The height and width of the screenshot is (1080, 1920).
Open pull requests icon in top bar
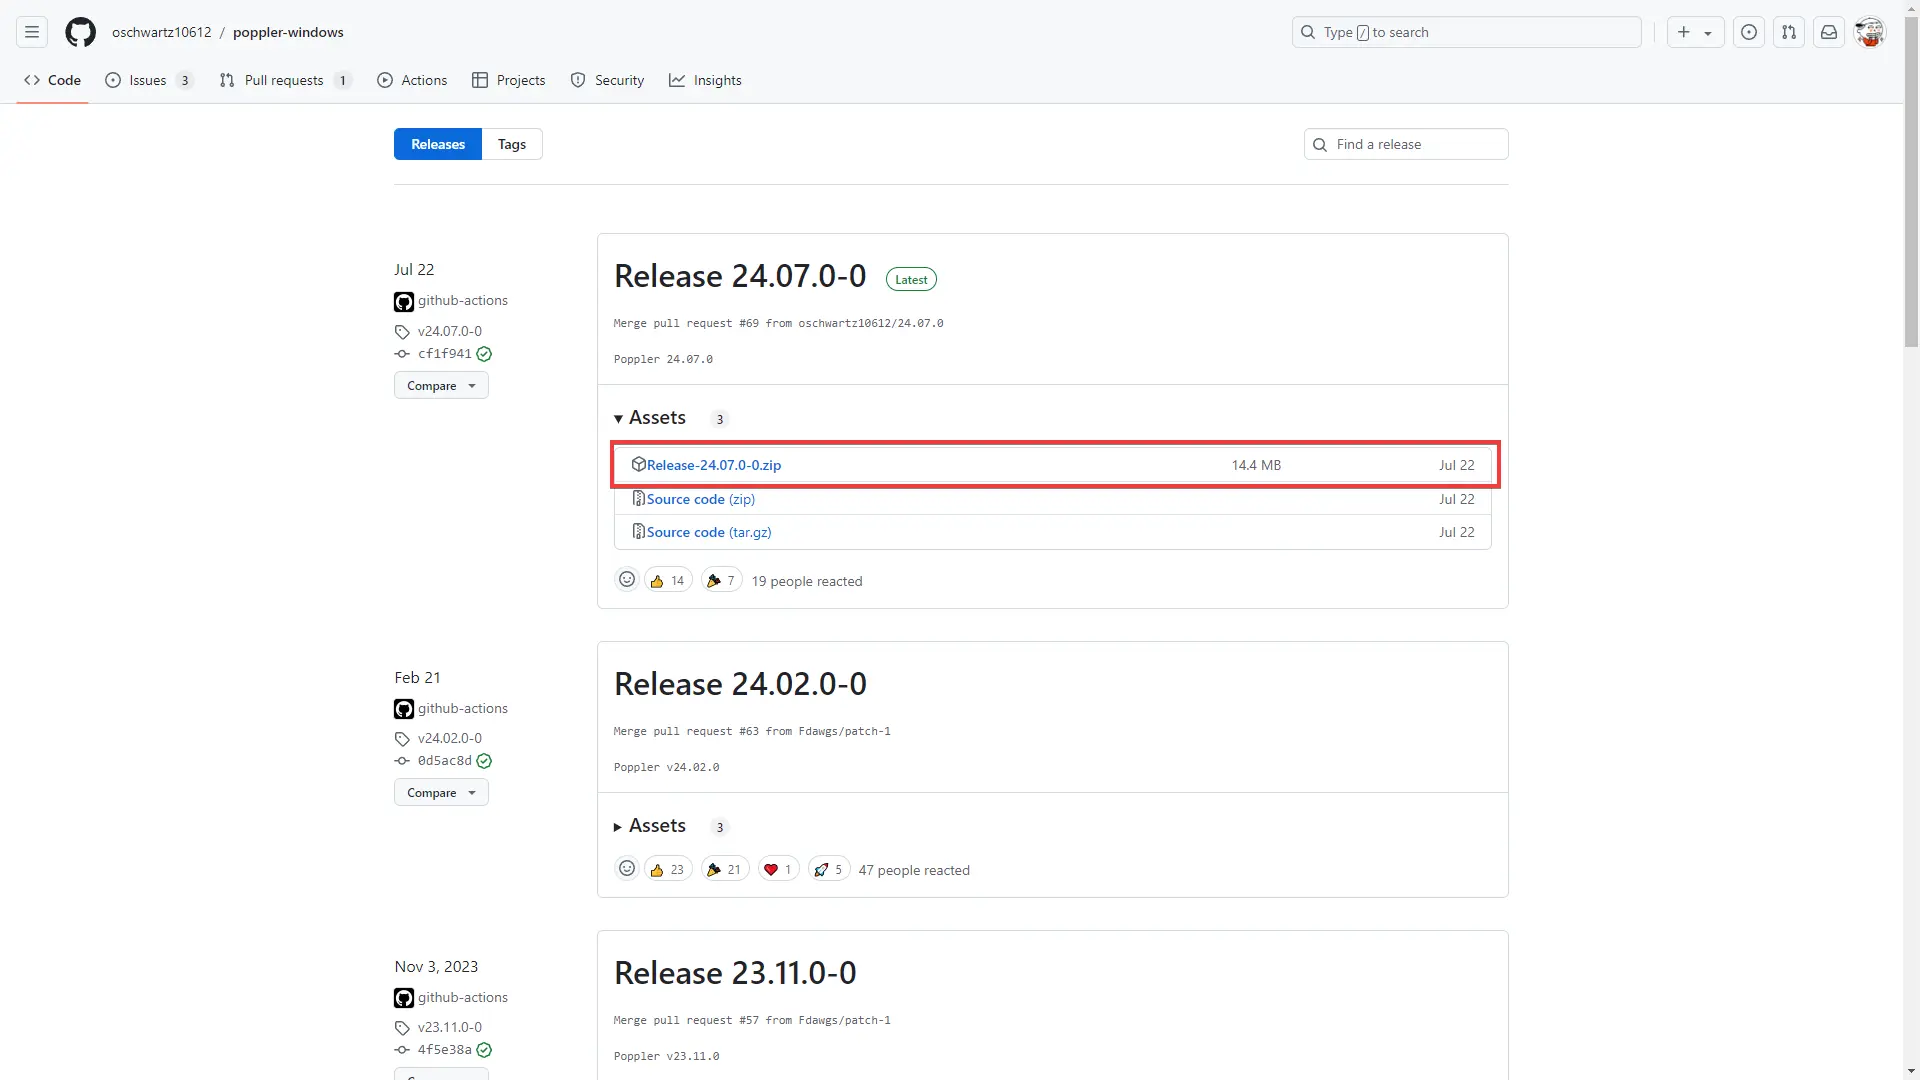[x=1788, y=32]
